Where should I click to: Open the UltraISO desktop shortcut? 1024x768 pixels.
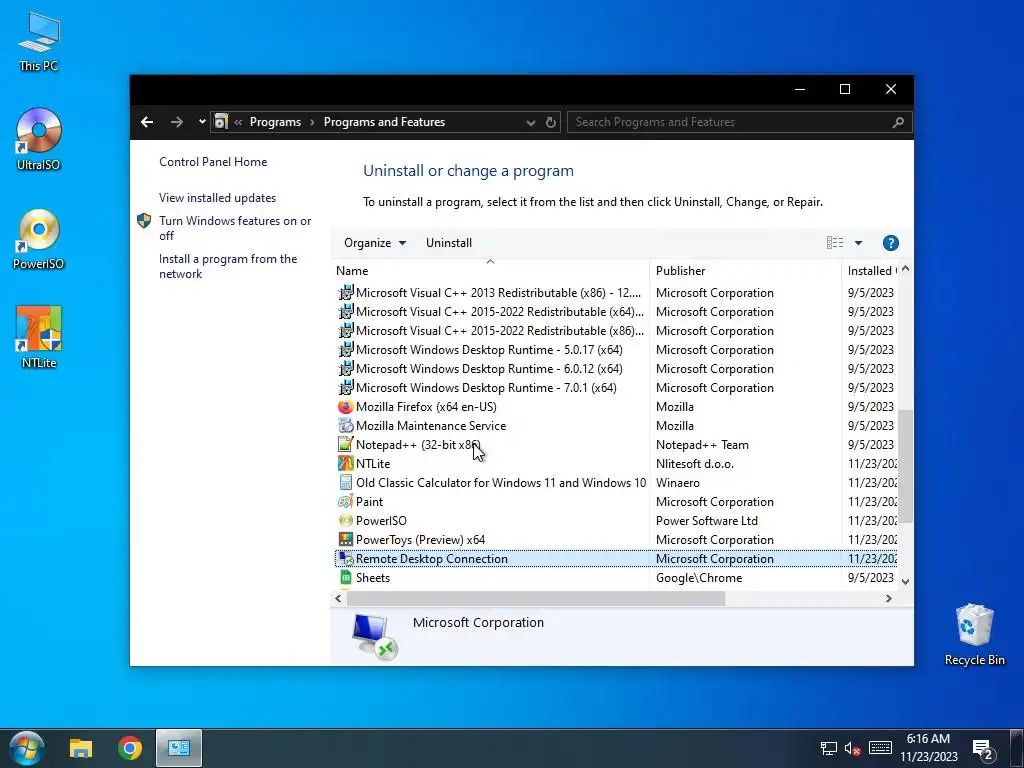click(x=39, y=139)
